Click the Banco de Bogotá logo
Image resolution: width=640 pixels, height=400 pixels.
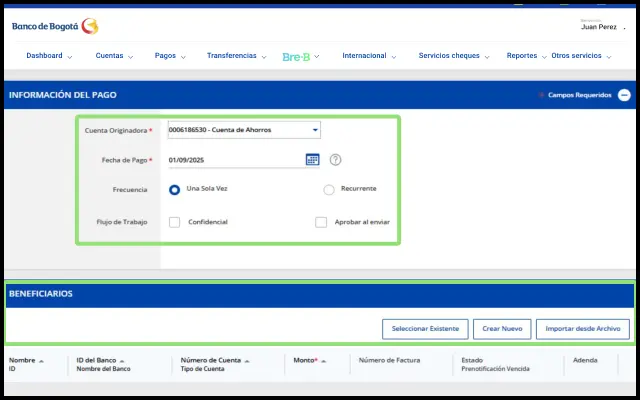pyautogui.click(x=55, y=27)
